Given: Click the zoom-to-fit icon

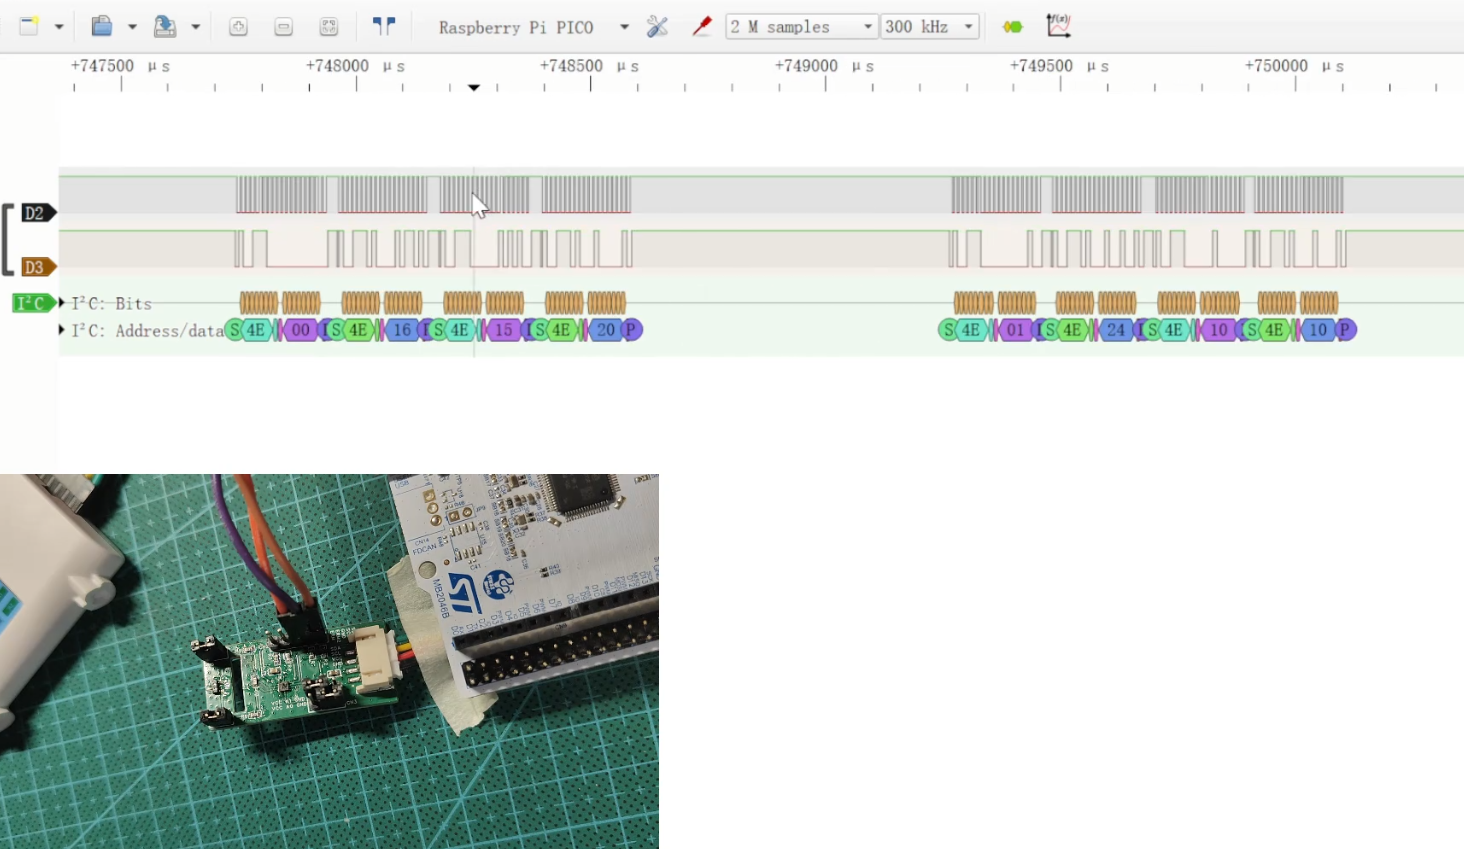Looking at the screenshot, I should [x=329, y=27].
